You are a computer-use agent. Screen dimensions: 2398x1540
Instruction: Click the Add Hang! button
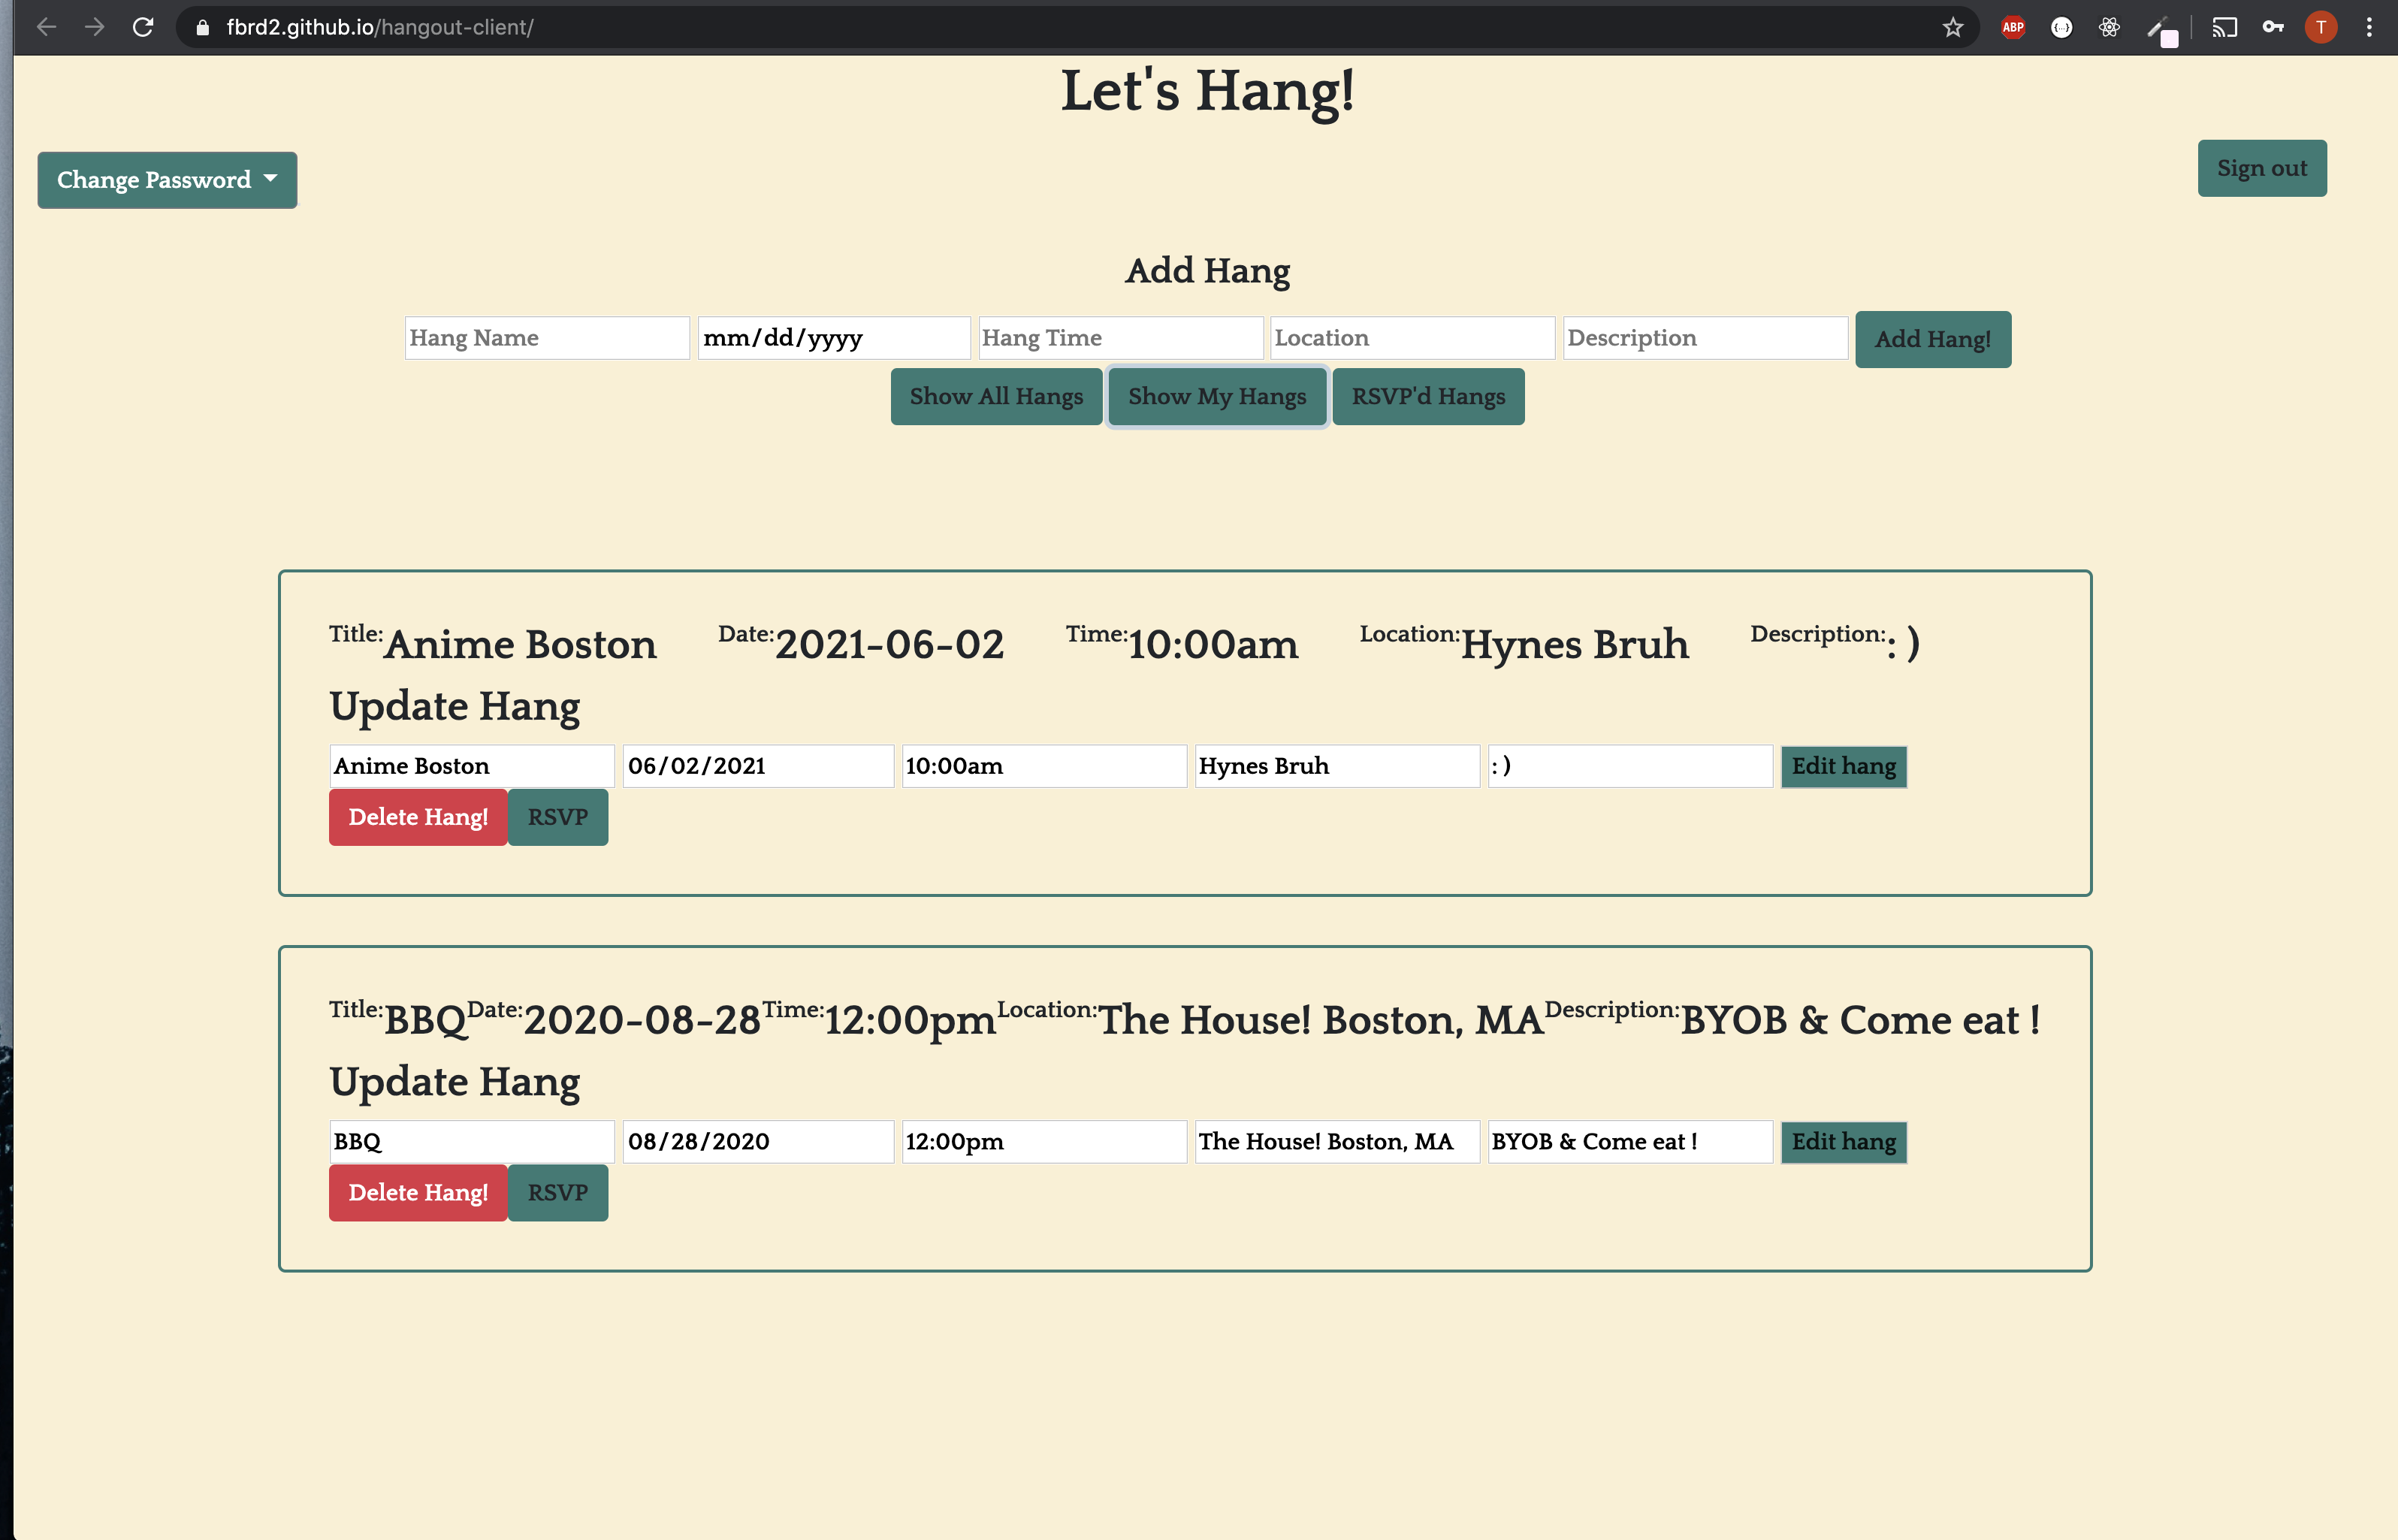click(x=1932, y=339)
